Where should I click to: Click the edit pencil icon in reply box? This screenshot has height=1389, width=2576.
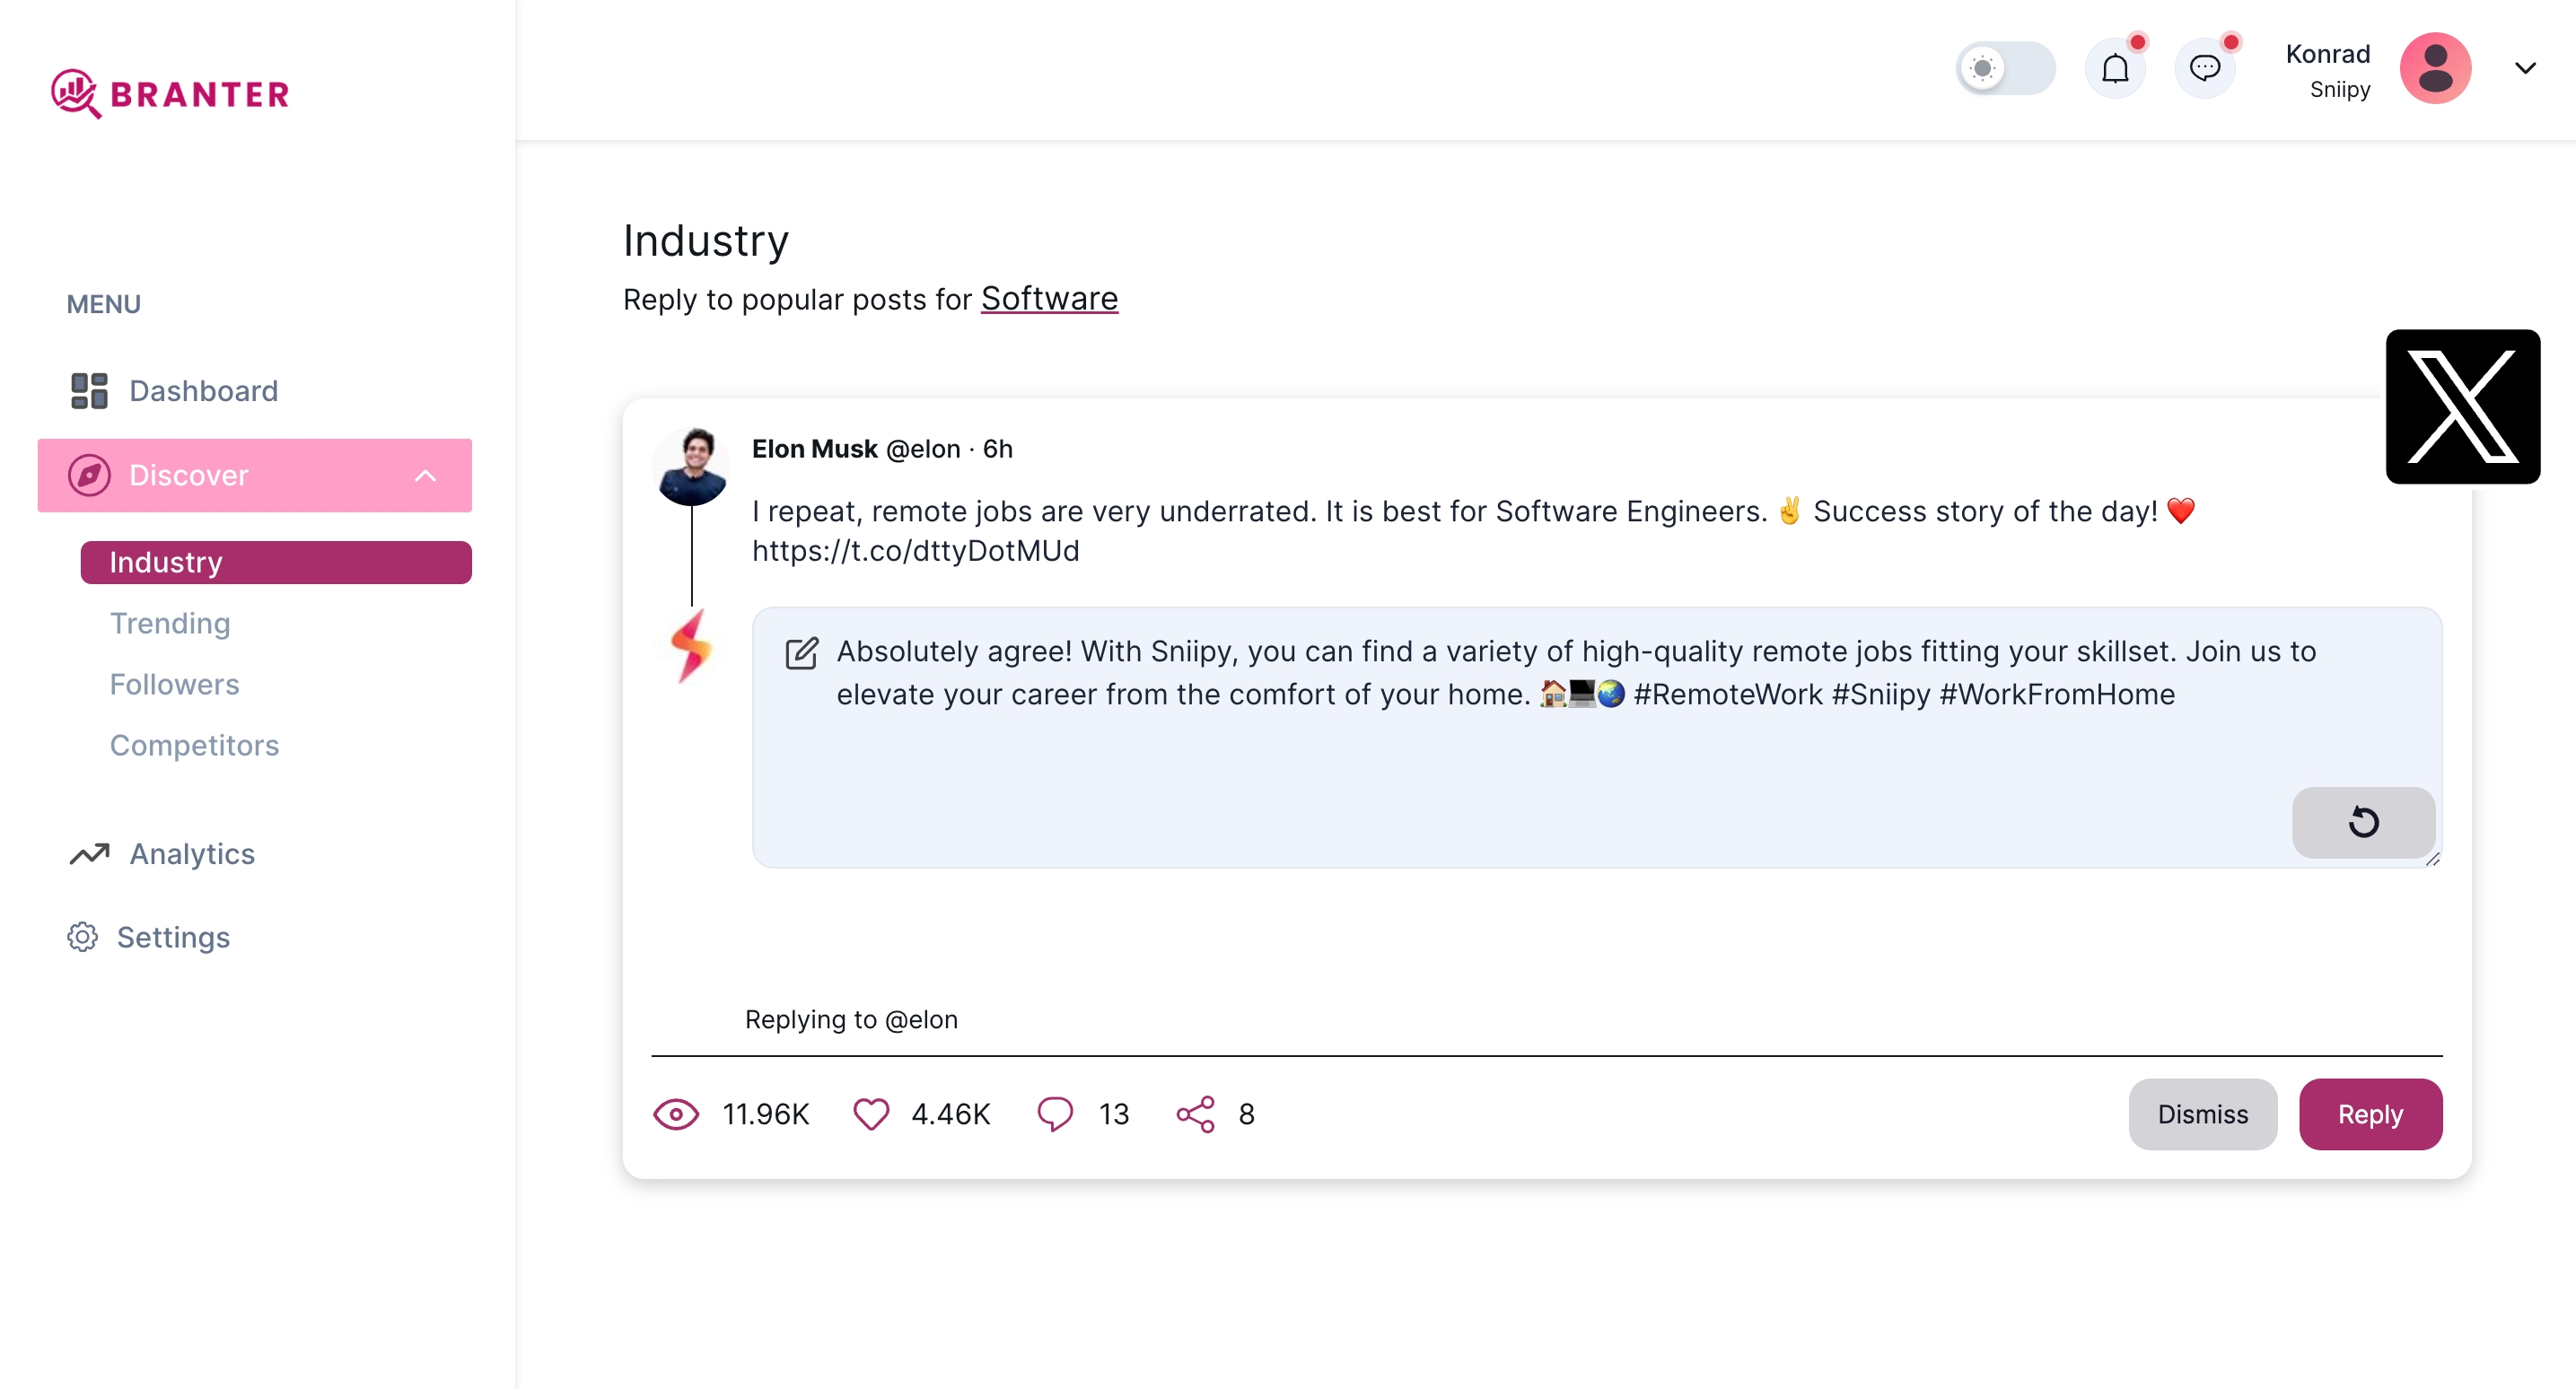click(801, 653)
